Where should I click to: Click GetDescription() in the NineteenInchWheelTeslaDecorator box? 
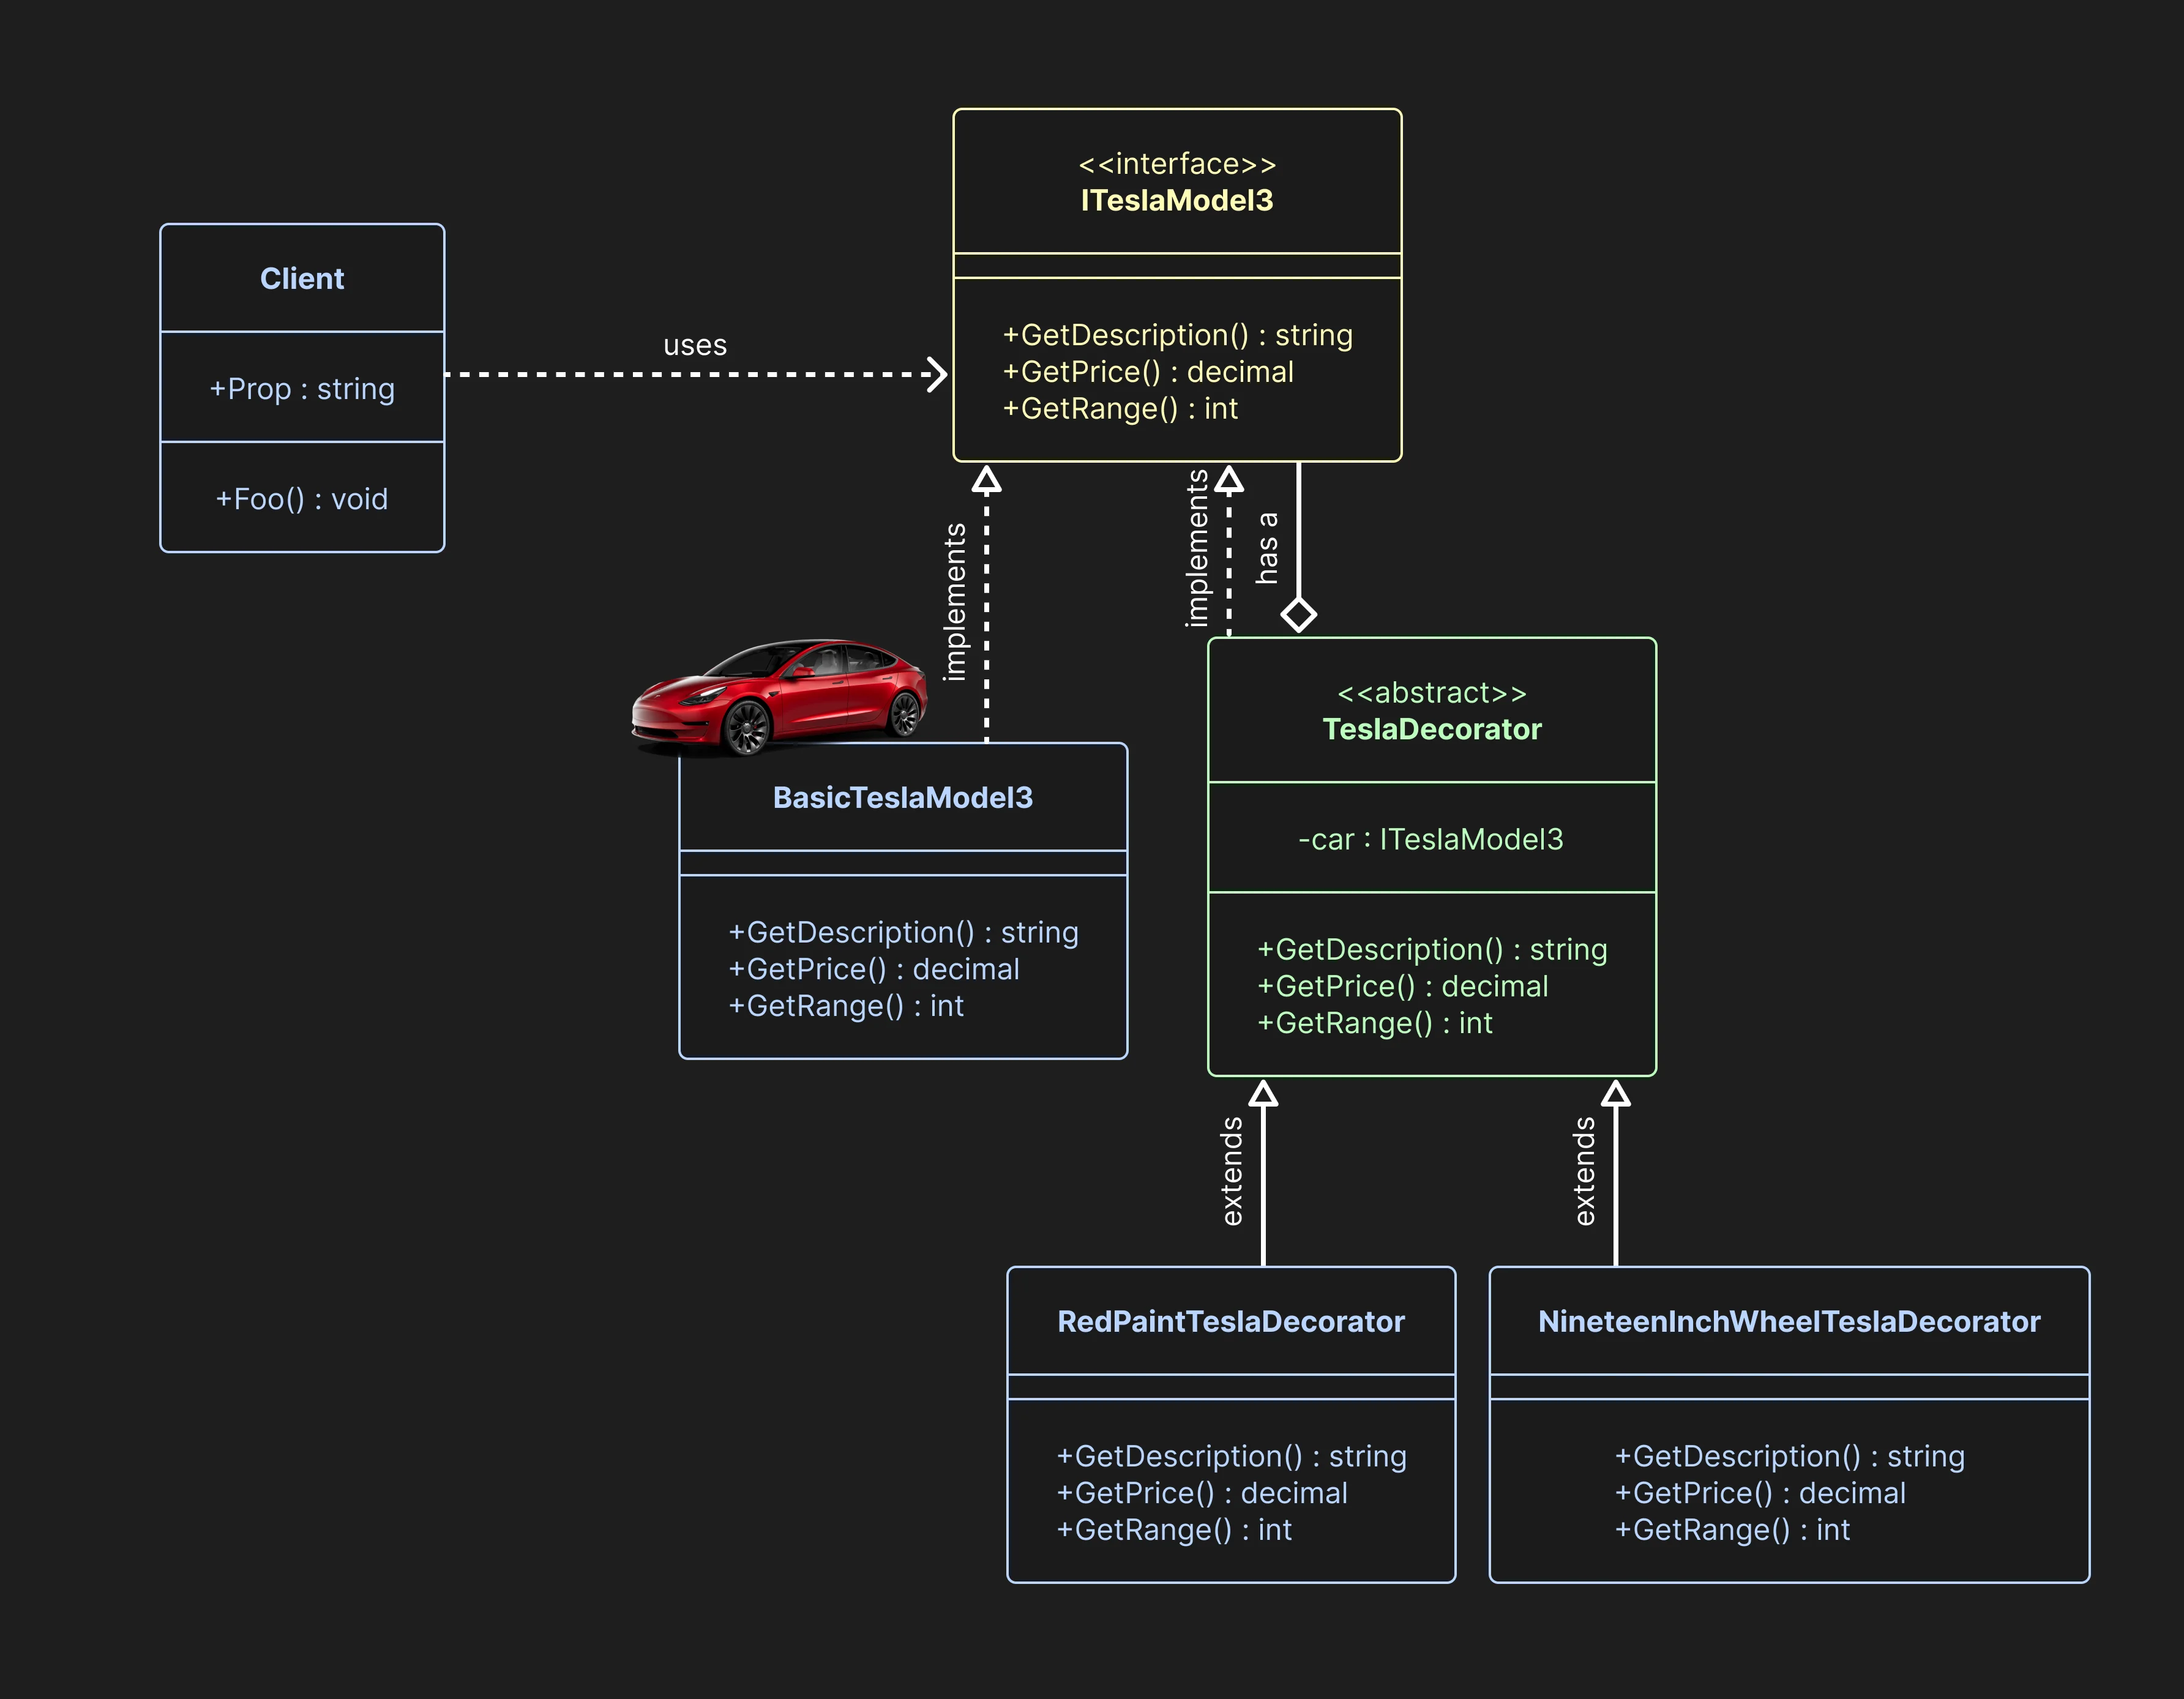click(1789, 1456)
